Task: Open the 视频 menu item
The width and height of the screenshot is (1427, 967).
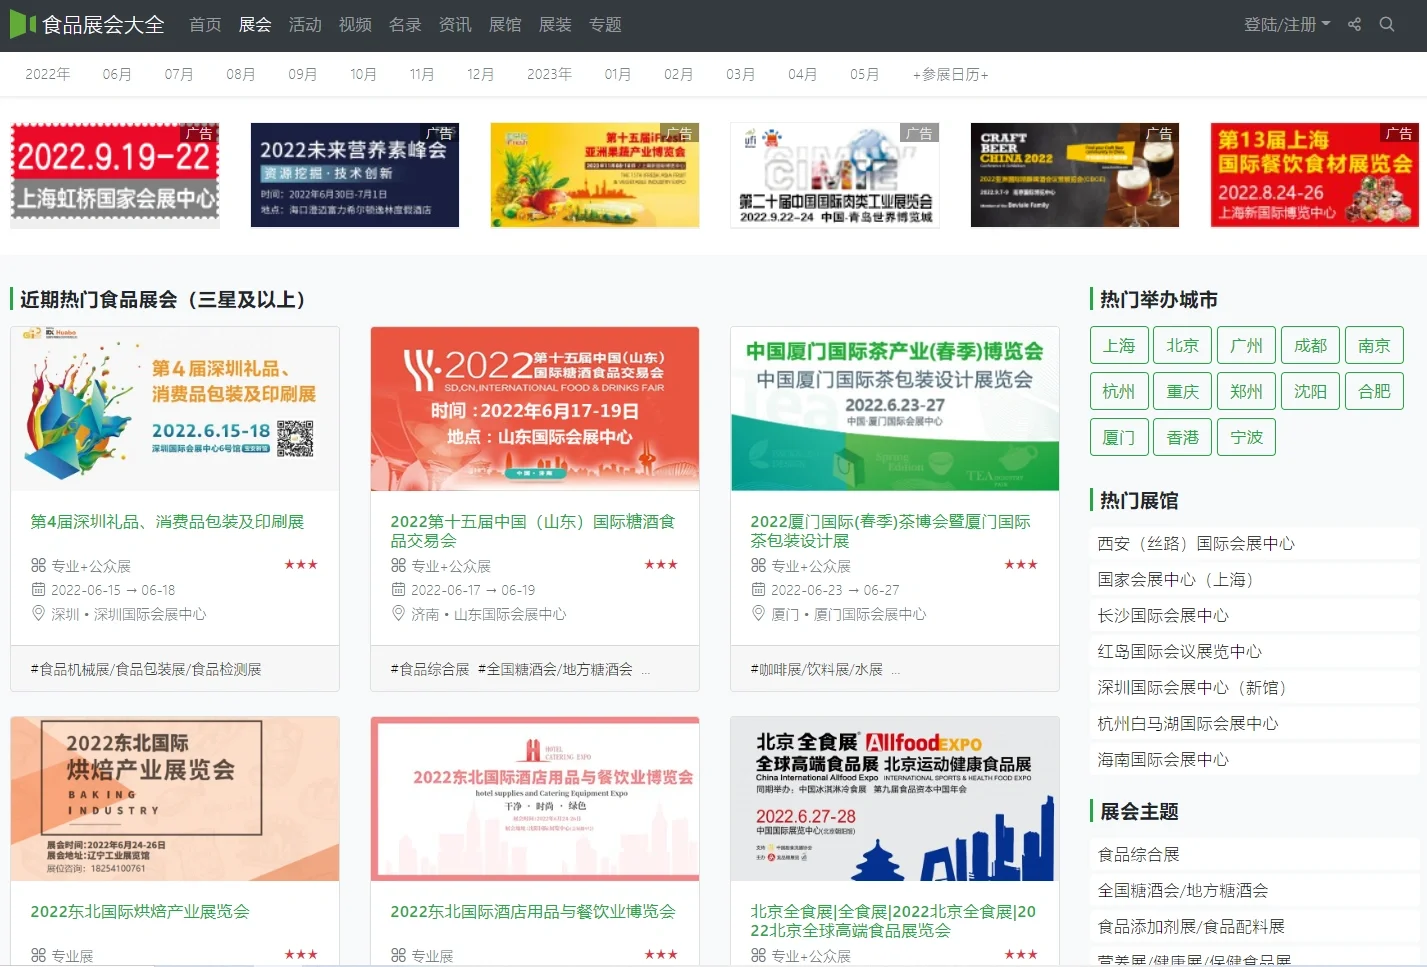Action: [355, 25]
